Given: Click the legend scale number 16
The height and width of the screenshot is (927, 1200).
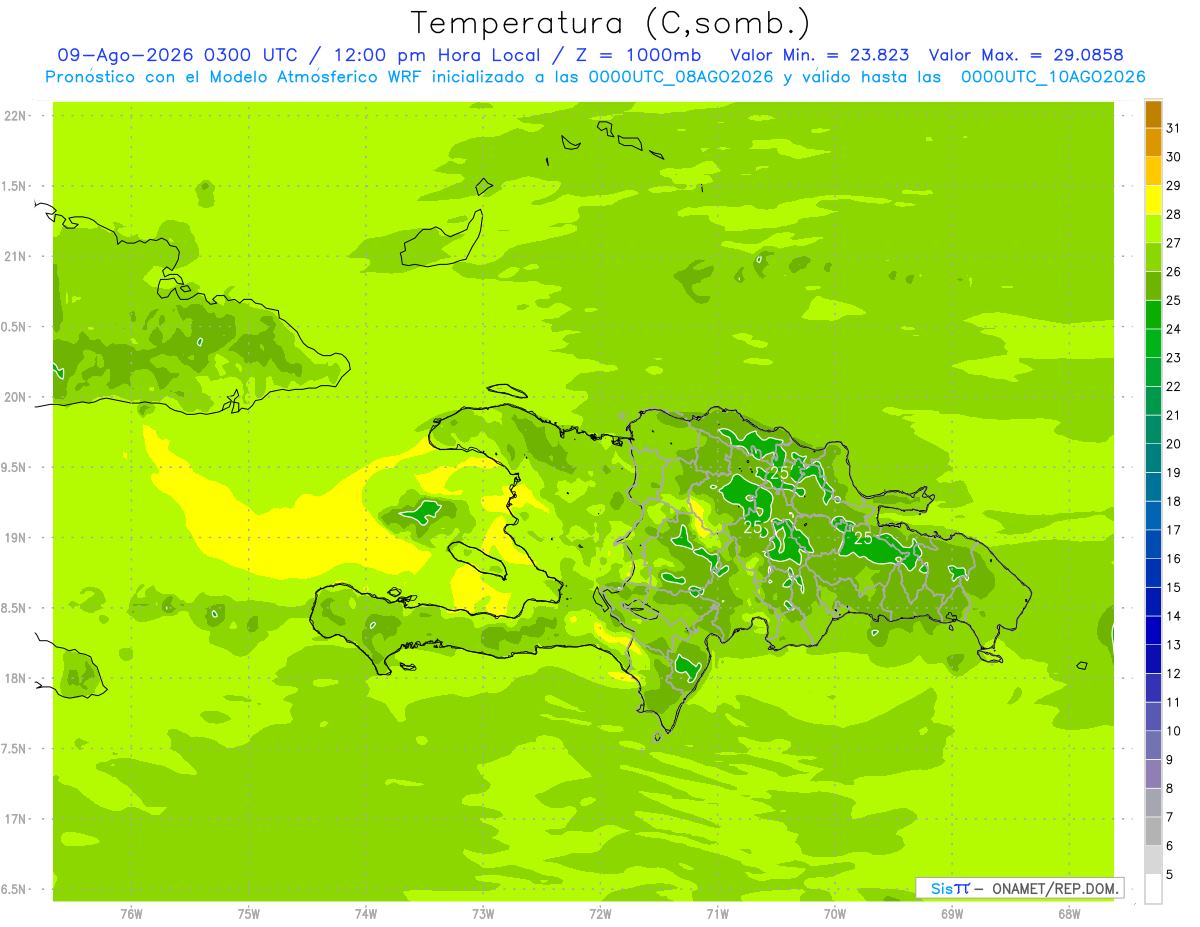Looking at the screenshot, I should click(1173, 559).
